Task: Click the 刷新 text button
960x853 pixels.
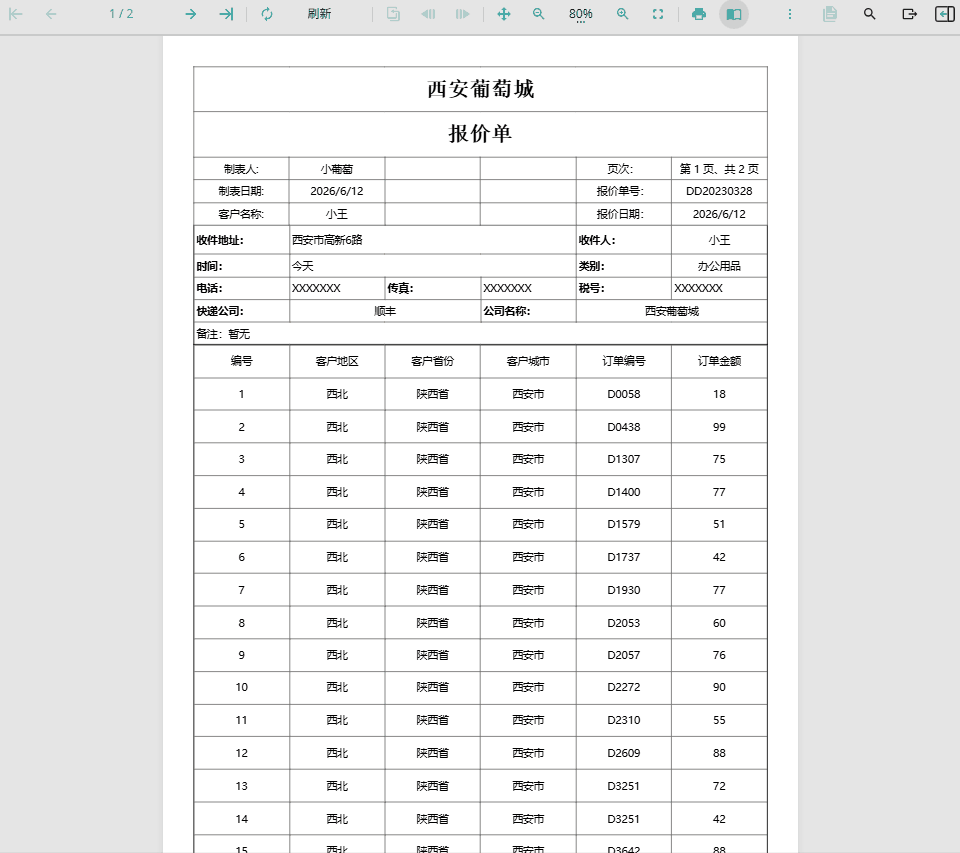Action: point(320,13)
